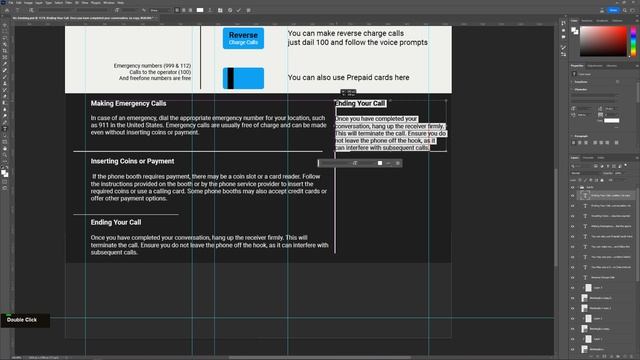Open font family dropdown in options bar
The image size is (640, 360).
point(56,10)
